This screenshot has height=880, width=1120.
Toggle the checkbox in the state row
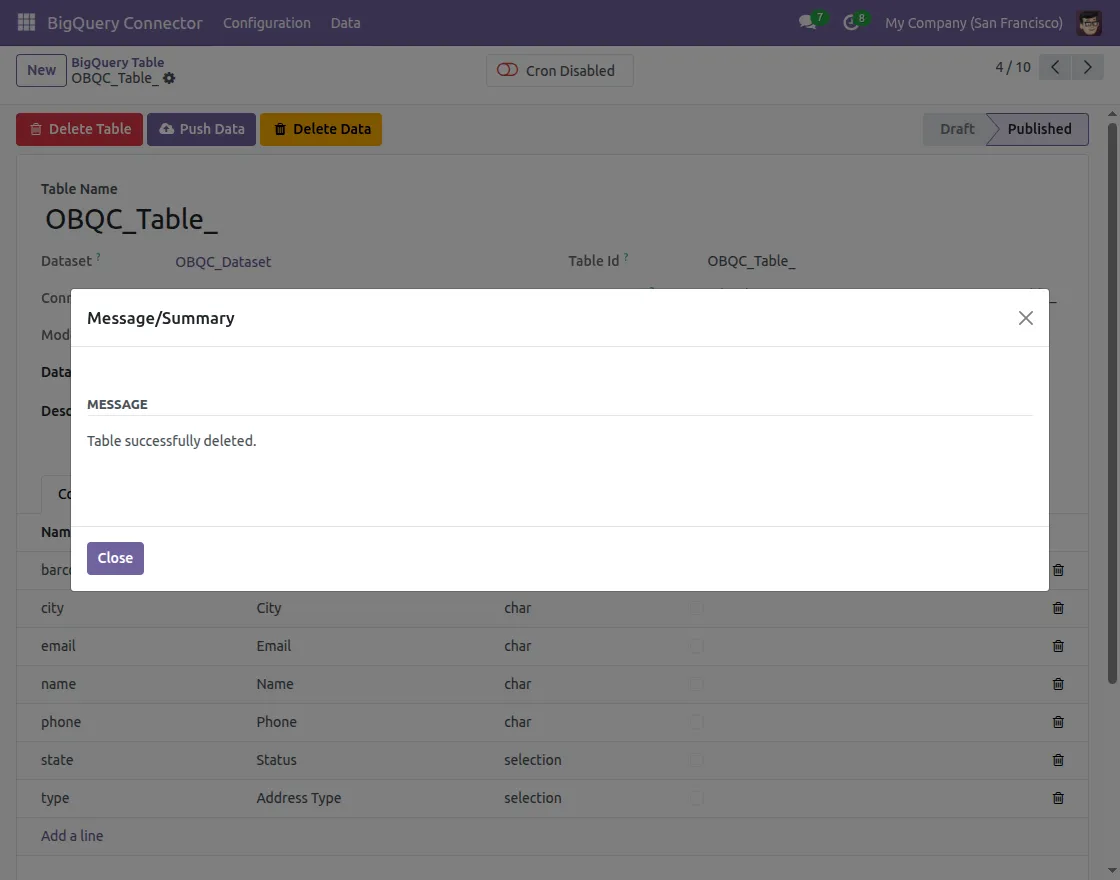coord(696,760)
